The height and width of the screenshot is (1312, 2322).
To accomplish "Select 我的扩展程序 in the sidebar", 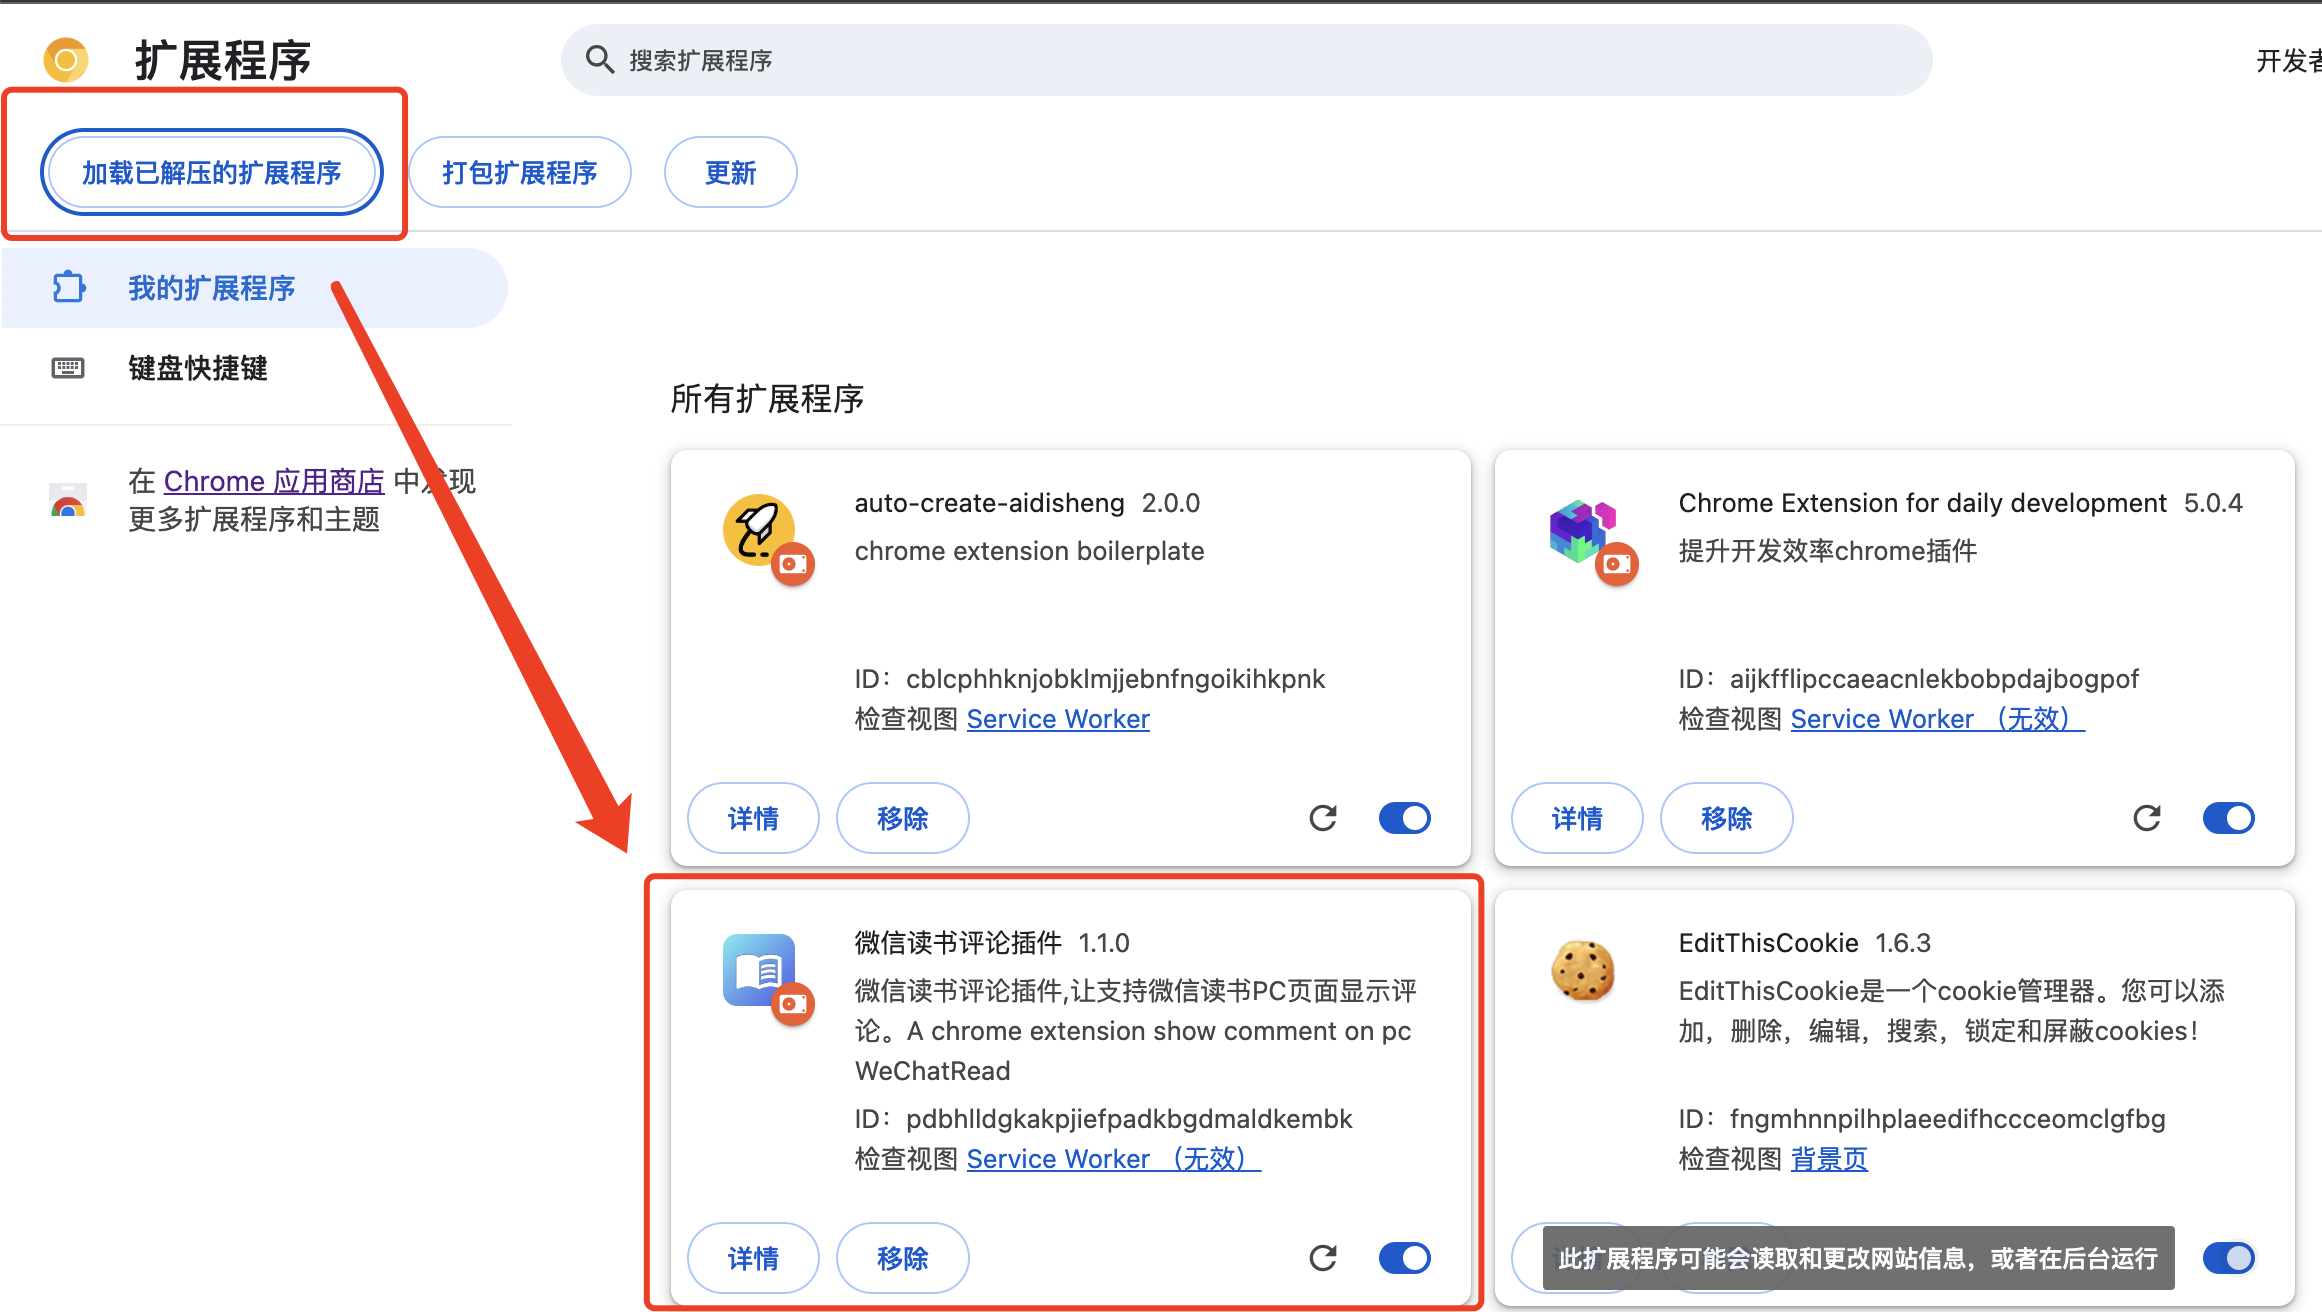I will 211,288.
